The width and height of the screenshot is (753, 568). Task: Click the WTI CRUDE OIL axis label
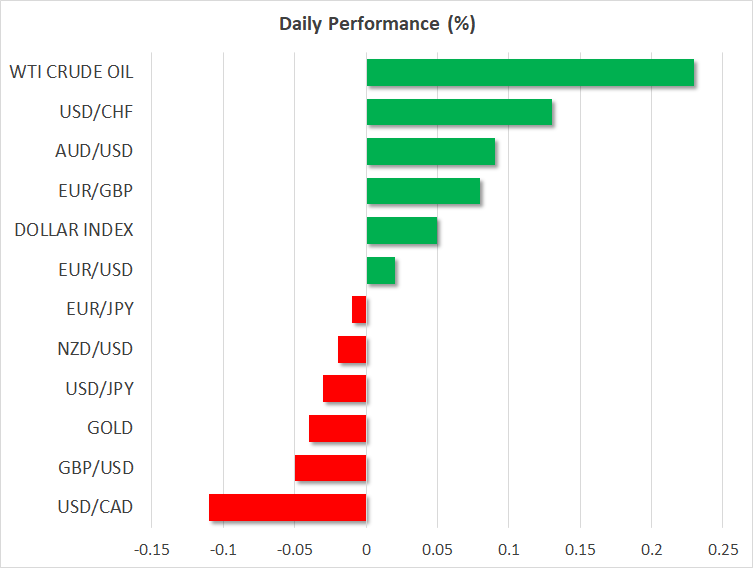[x=71, y=73]
